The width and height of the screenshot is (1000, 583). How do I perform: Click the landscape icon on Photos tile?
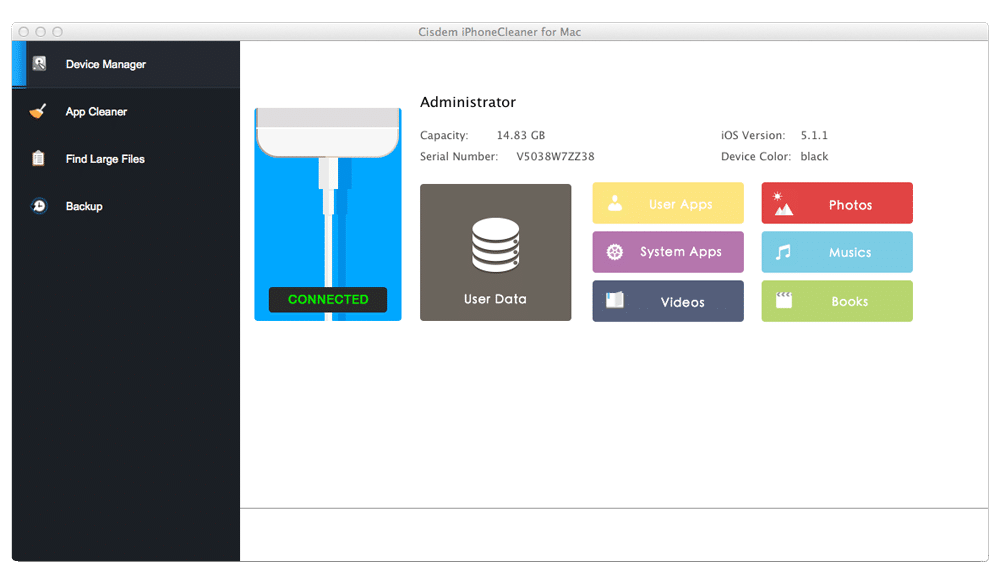tap(783, 204)
